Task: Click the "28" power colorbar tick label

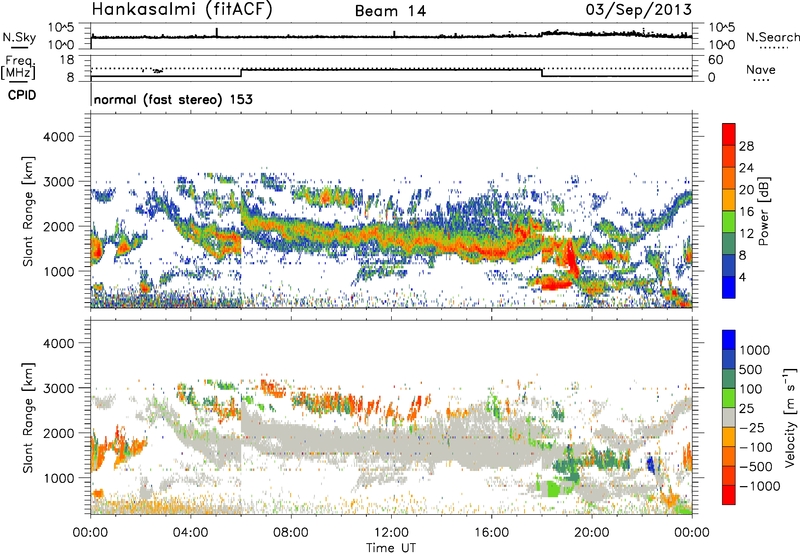Action: point(746,146)
